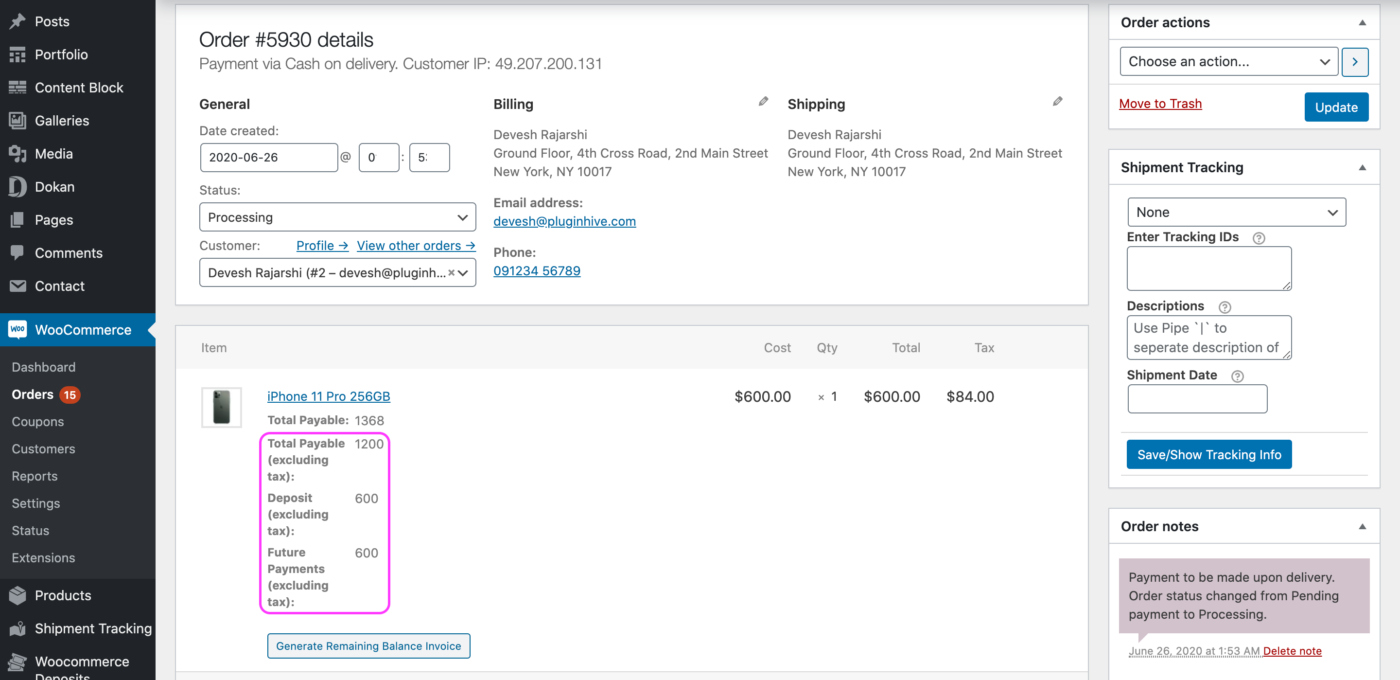
Task: Click the Orders count badge 15
Action: (x=69, y=395)
